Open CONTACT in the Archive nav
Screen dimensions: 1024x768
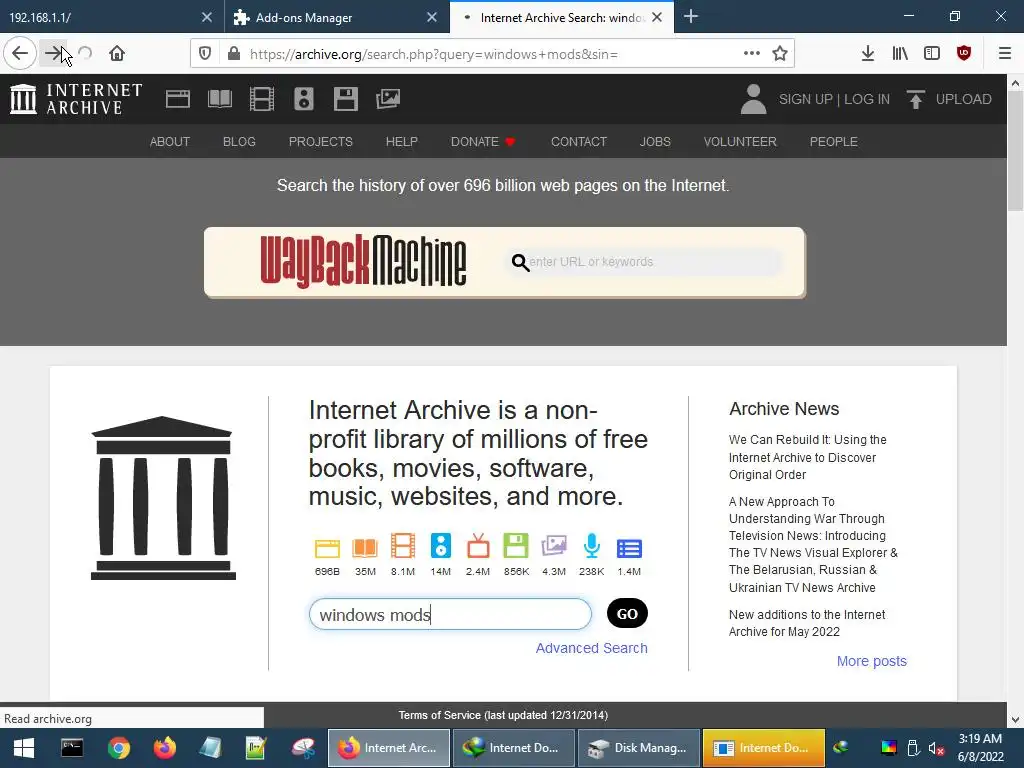point(579,142)
